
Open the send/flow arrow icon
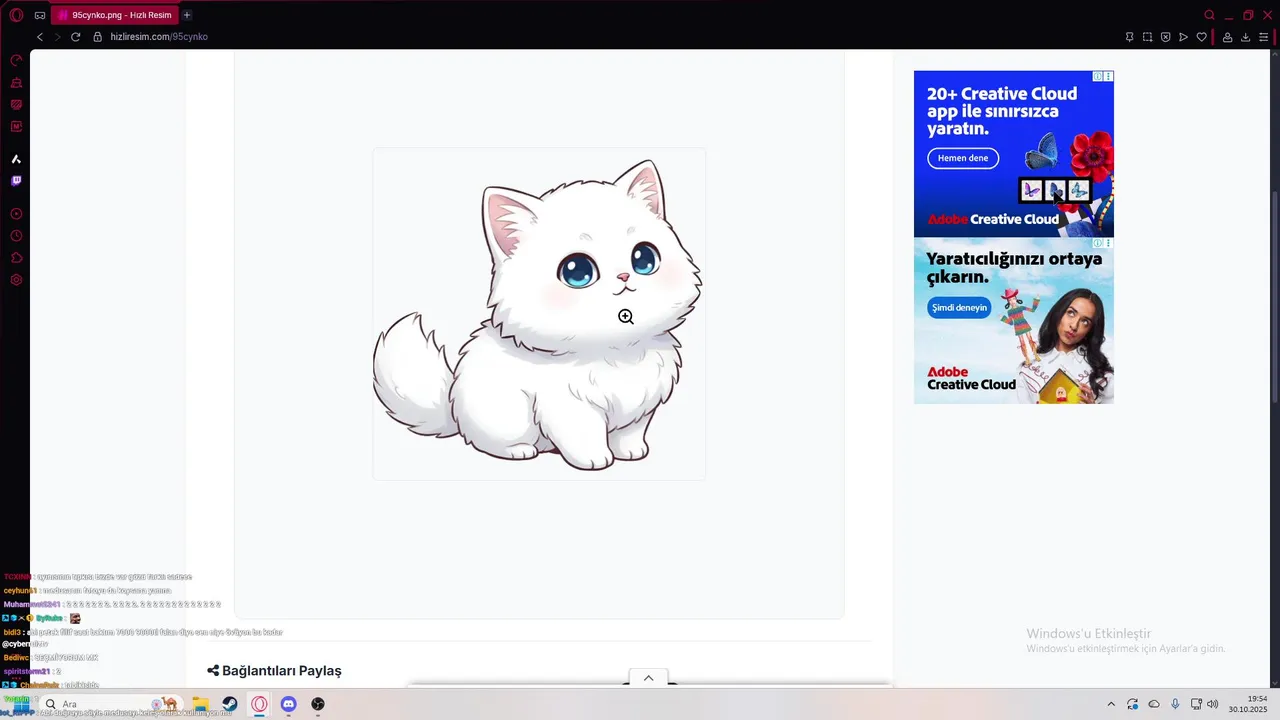coord(1183,37)
